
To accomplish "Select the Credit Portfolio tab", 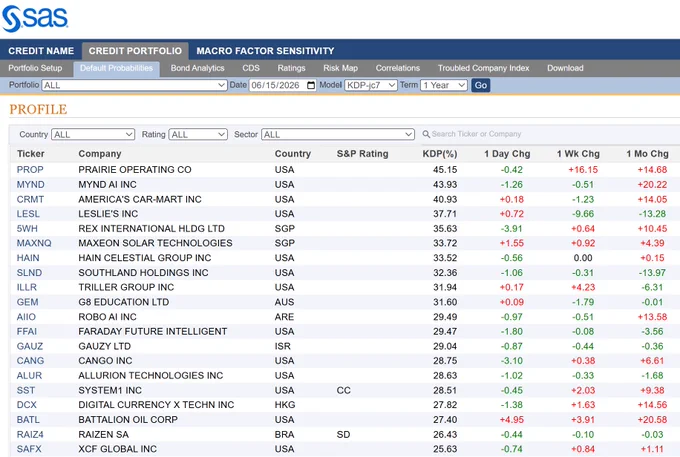I will [135, 51].
